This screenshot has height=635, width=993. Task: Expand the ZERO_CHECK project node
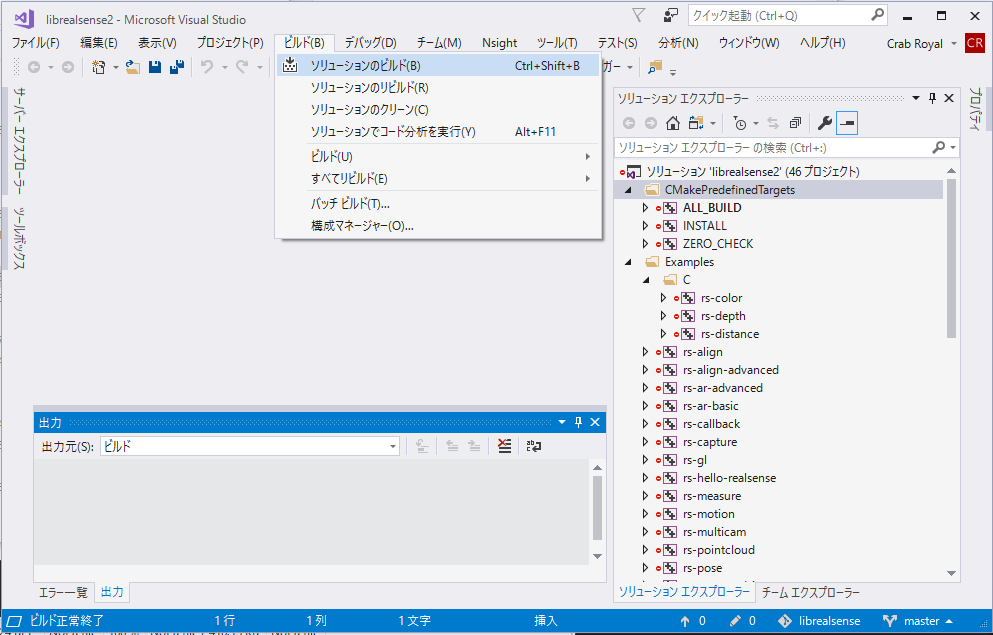(x=645, y=244)
